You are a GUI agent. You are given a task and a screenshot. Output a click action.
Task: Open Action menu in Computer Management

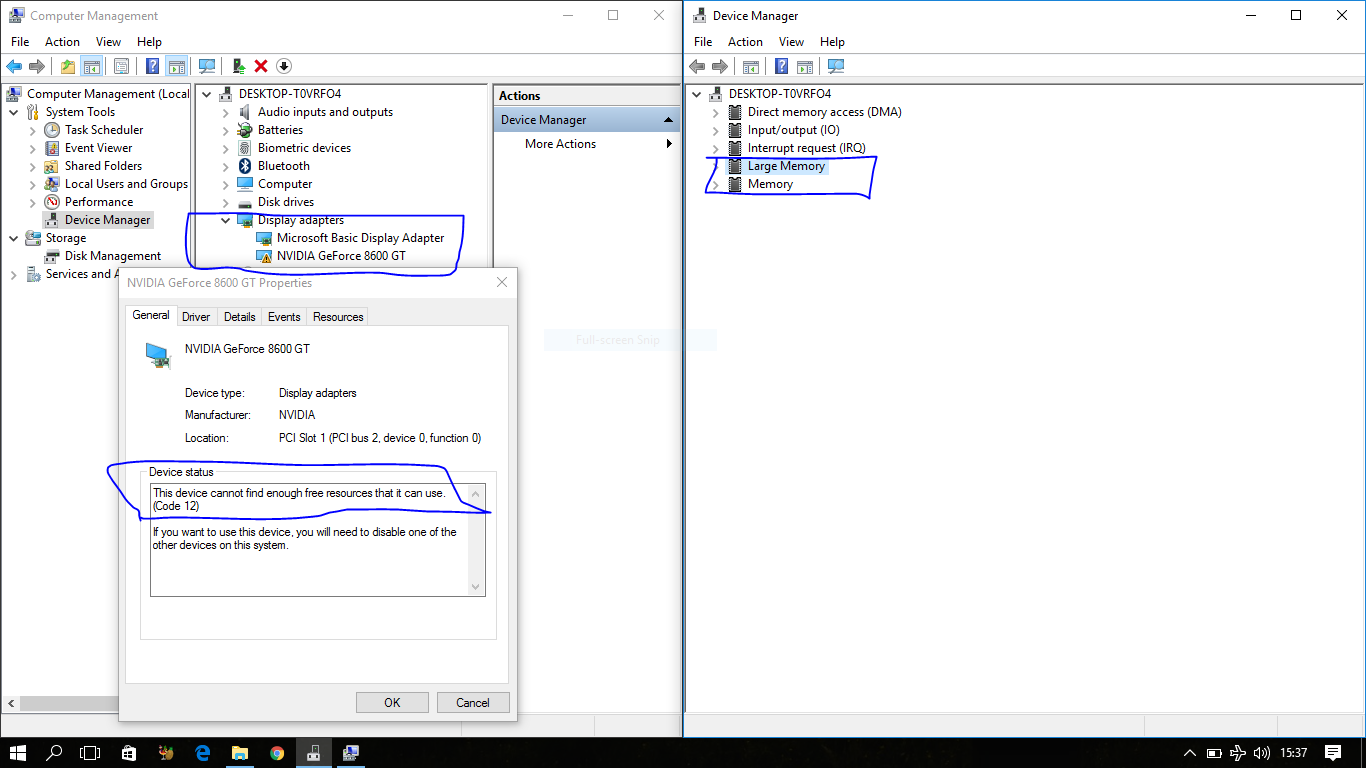[x=62, y=42]
